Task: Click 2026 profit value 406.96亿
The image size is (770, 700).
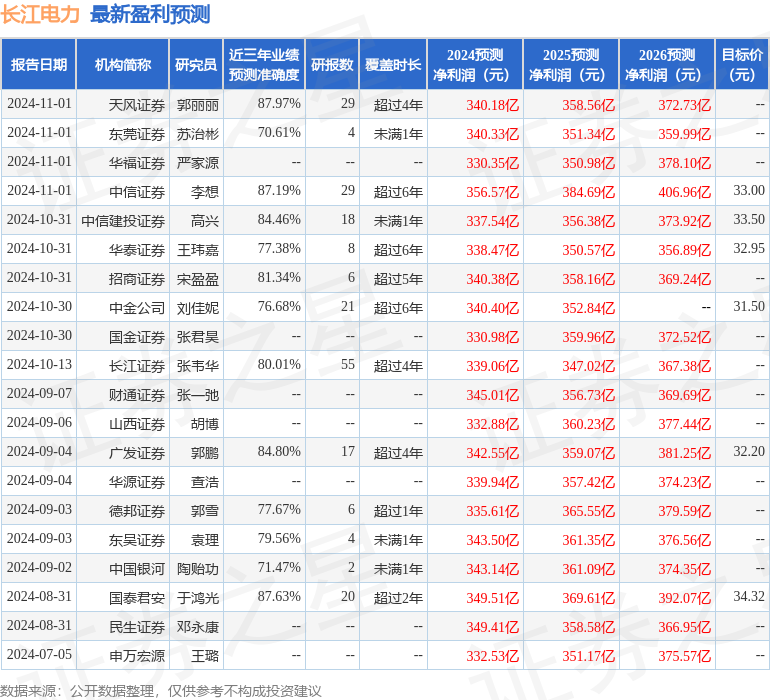Action: 685,192
